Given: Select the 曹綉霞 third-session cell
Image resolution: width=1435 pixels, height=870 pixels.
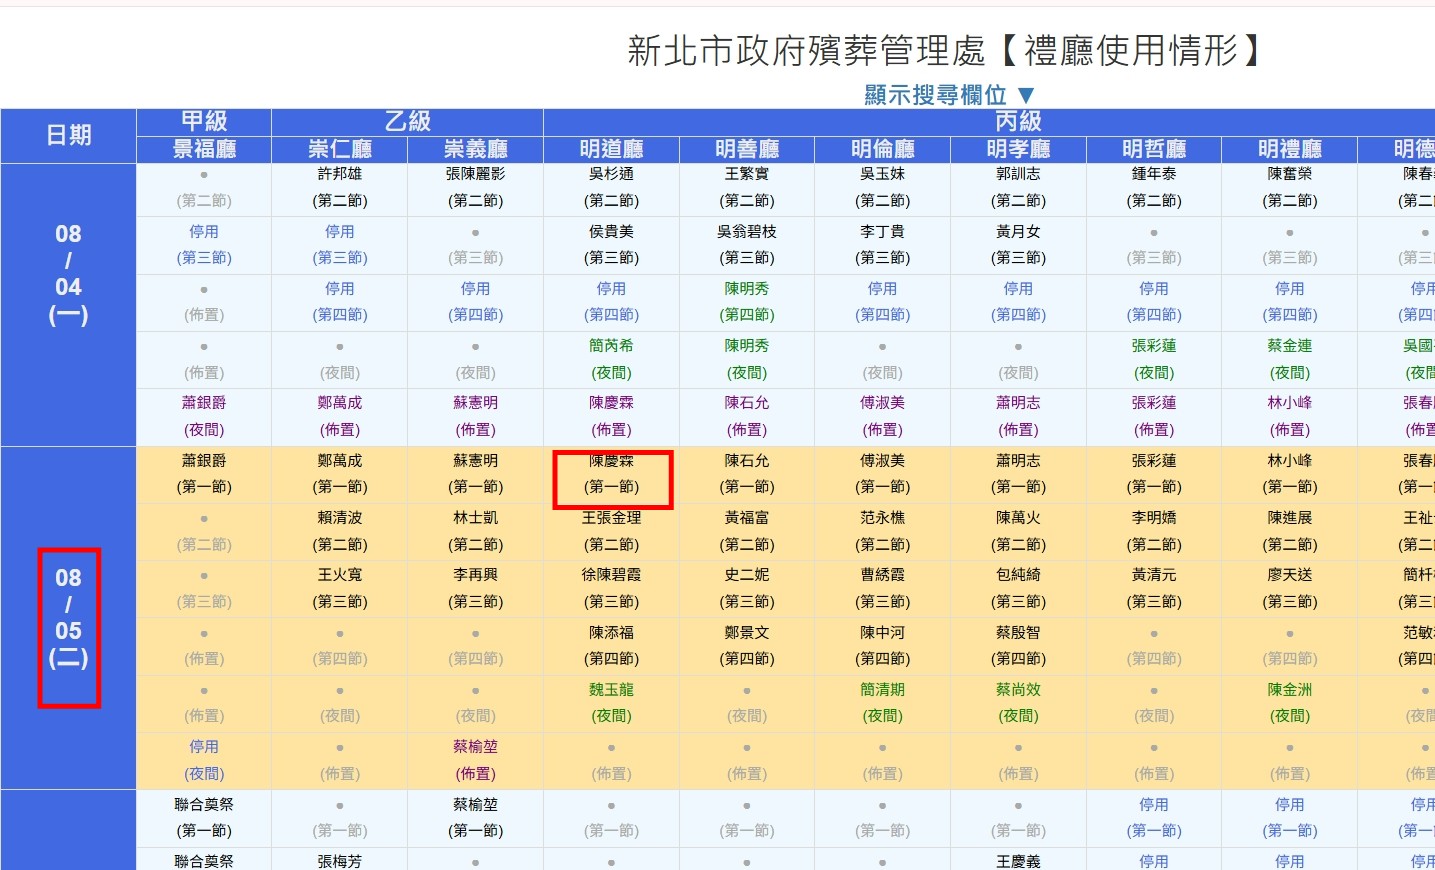Looking at the screenshot, I should 883,588.
